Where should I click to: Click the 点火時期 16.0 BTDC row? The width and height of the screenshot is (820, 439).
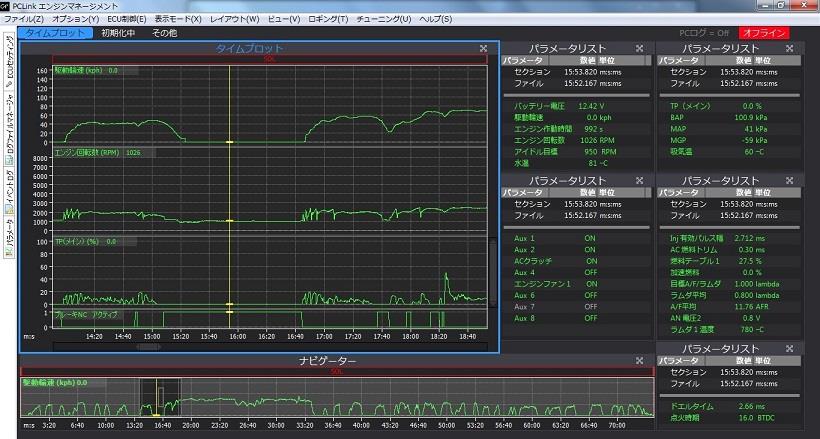pos(730,418)
